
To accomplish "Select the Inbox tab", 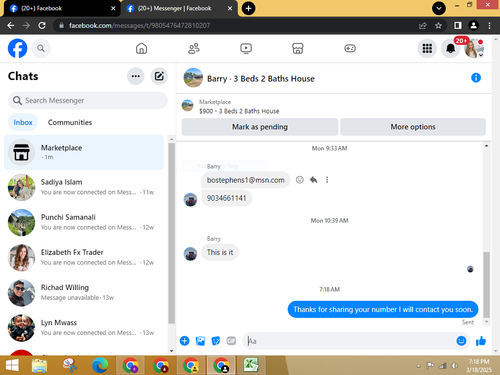I will click(23, 122).
